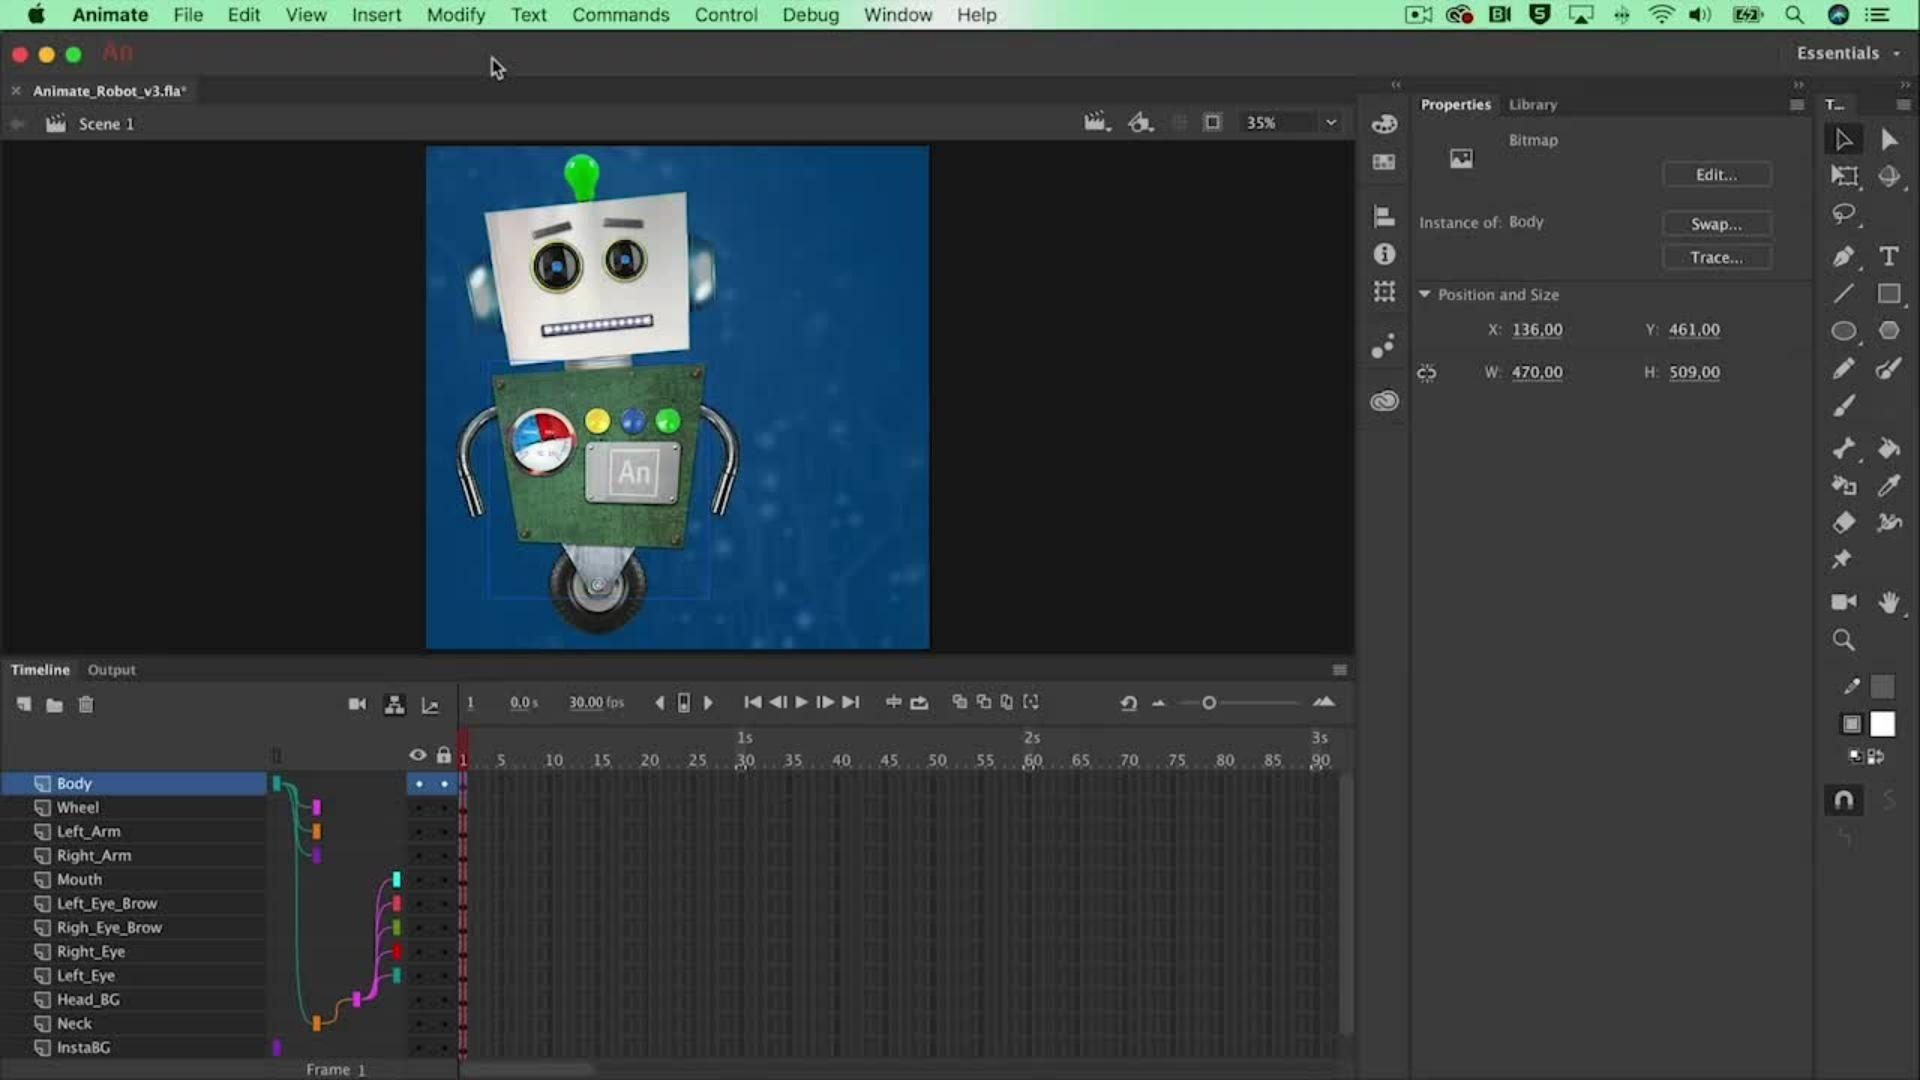Activate the Camera tool

pyautogui.click(x=1843, y=601)
